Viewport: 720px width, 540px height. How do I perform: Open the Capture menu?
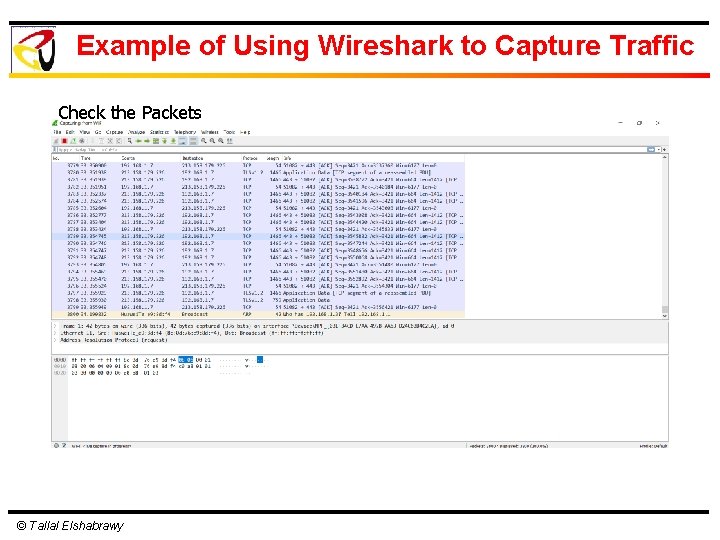[x=114, y=132]
